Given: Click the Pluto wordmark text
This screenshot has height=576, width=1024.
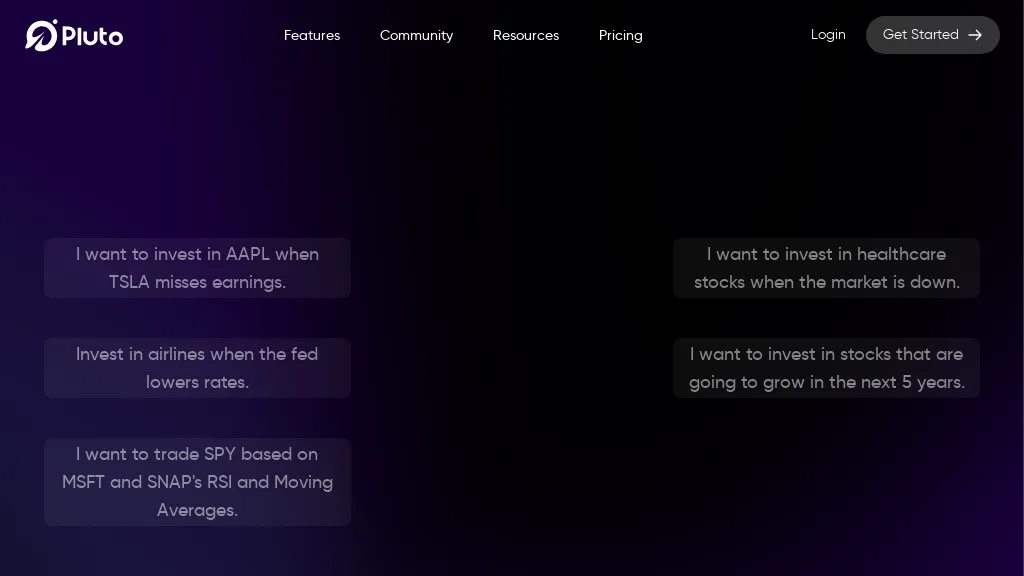Looking at the screenshot, I should pos(92,36).
